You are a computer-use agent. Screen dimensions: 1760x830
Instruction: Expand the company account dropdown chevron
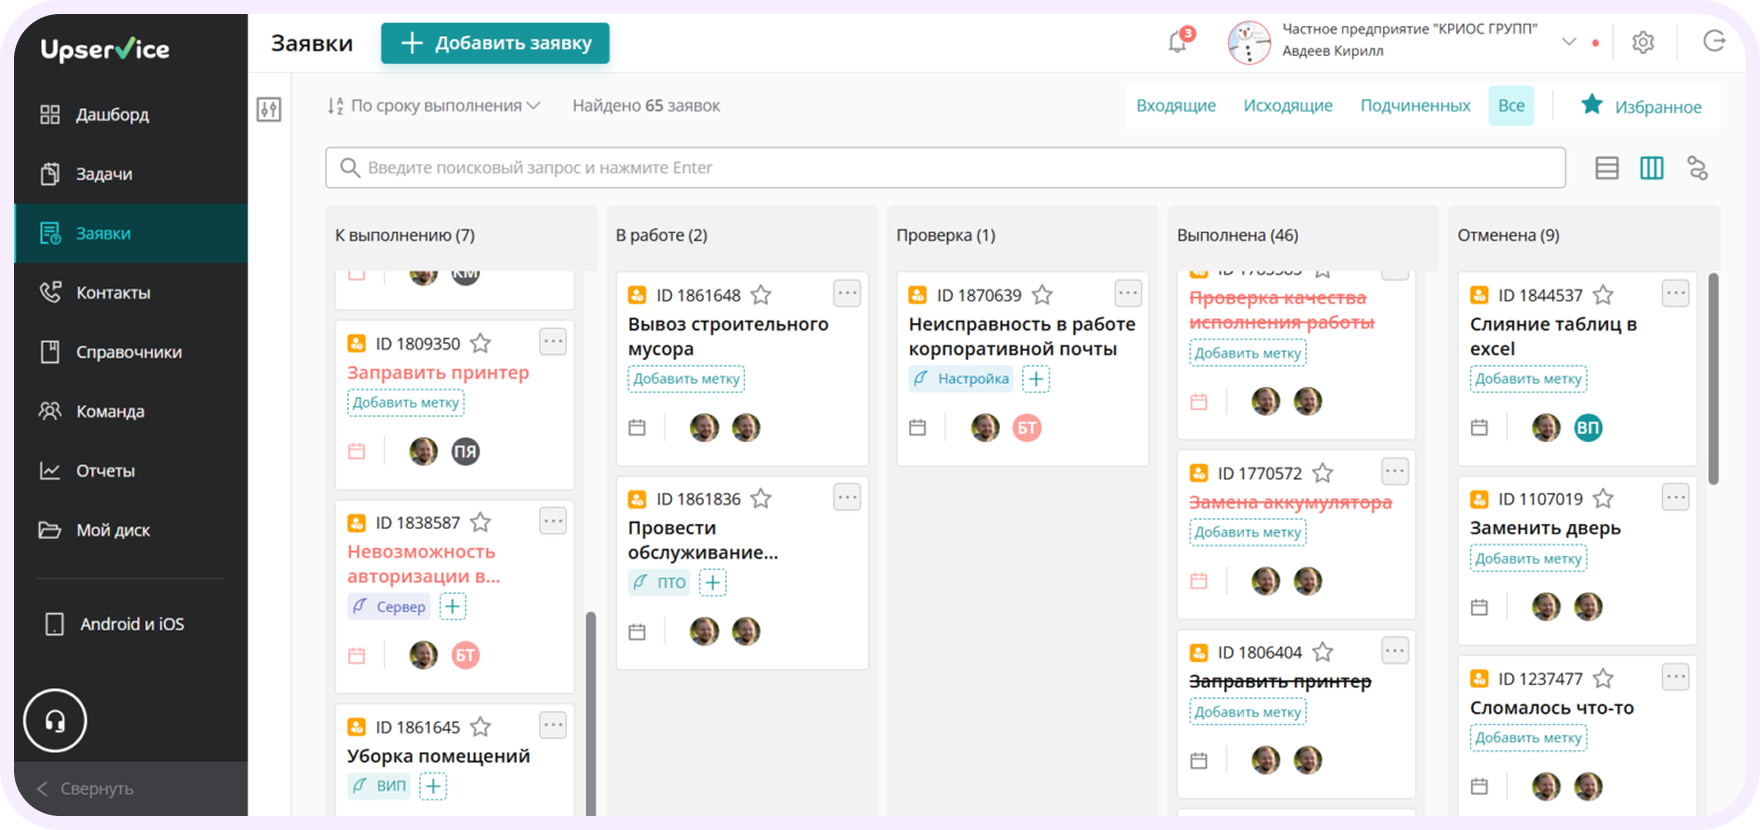tap(1569, 42)
